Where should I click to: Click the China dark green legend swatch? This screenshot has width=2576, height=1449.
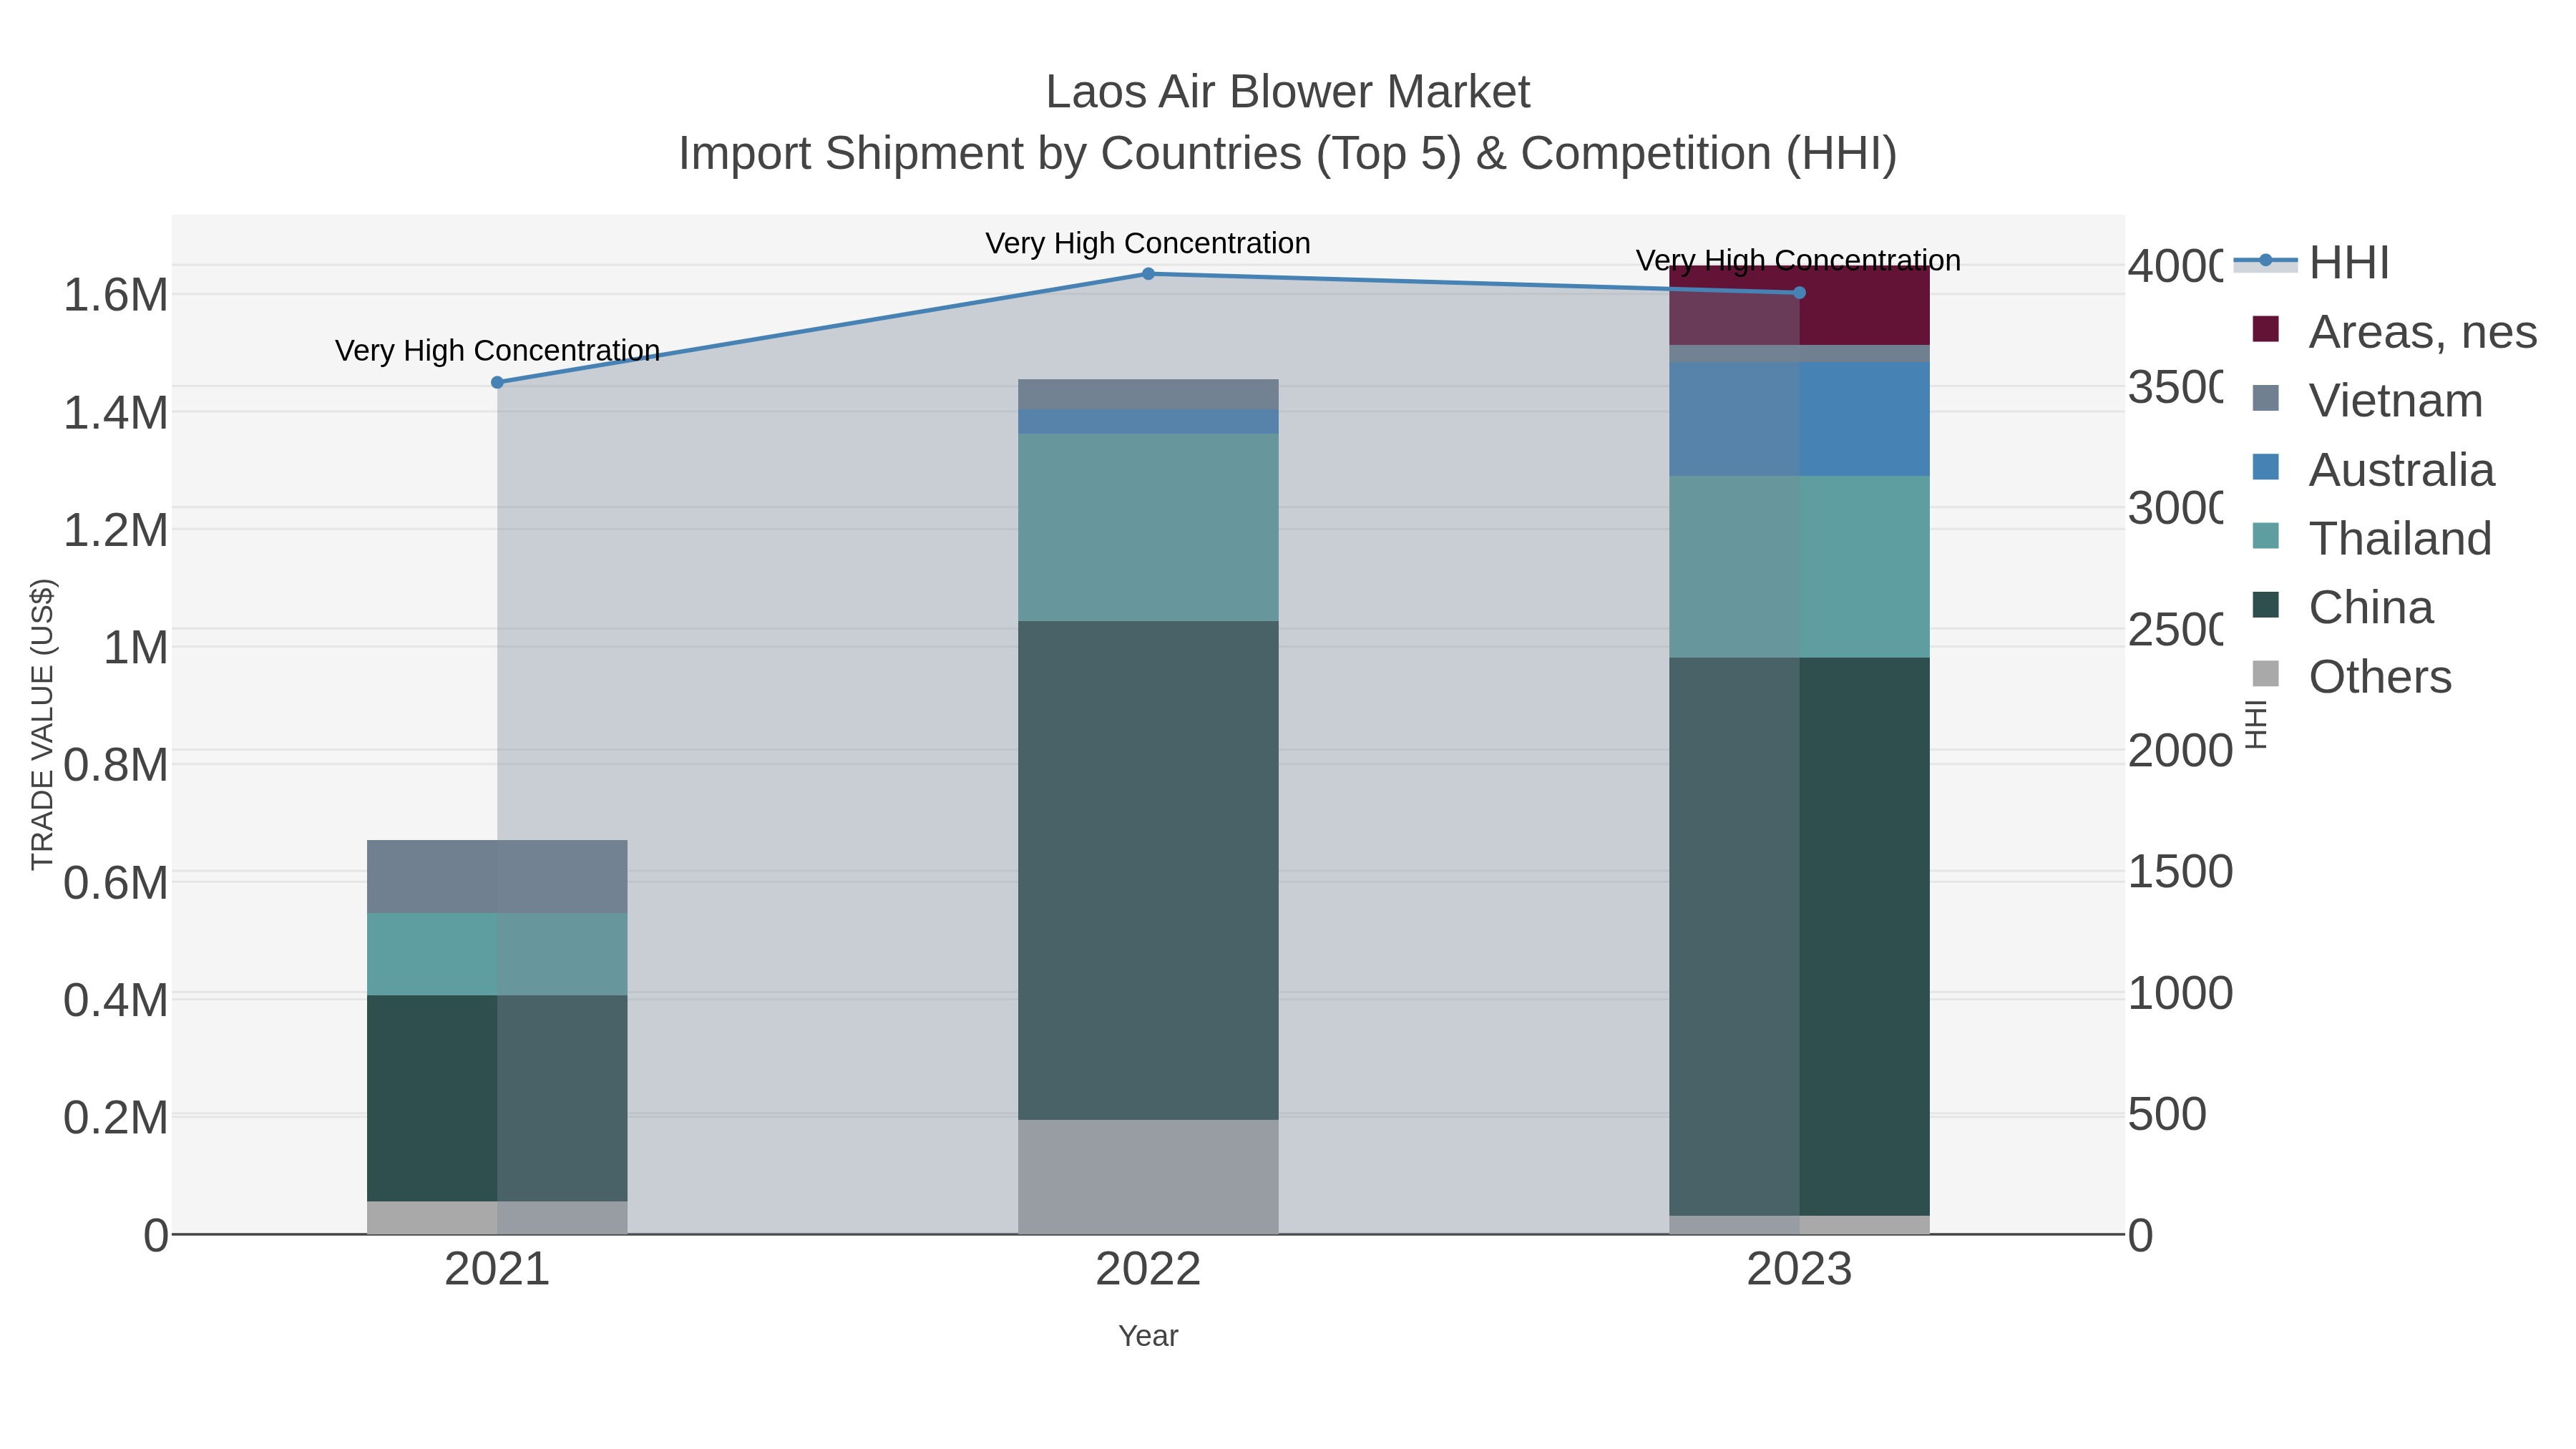click(x=2266, y=605)
